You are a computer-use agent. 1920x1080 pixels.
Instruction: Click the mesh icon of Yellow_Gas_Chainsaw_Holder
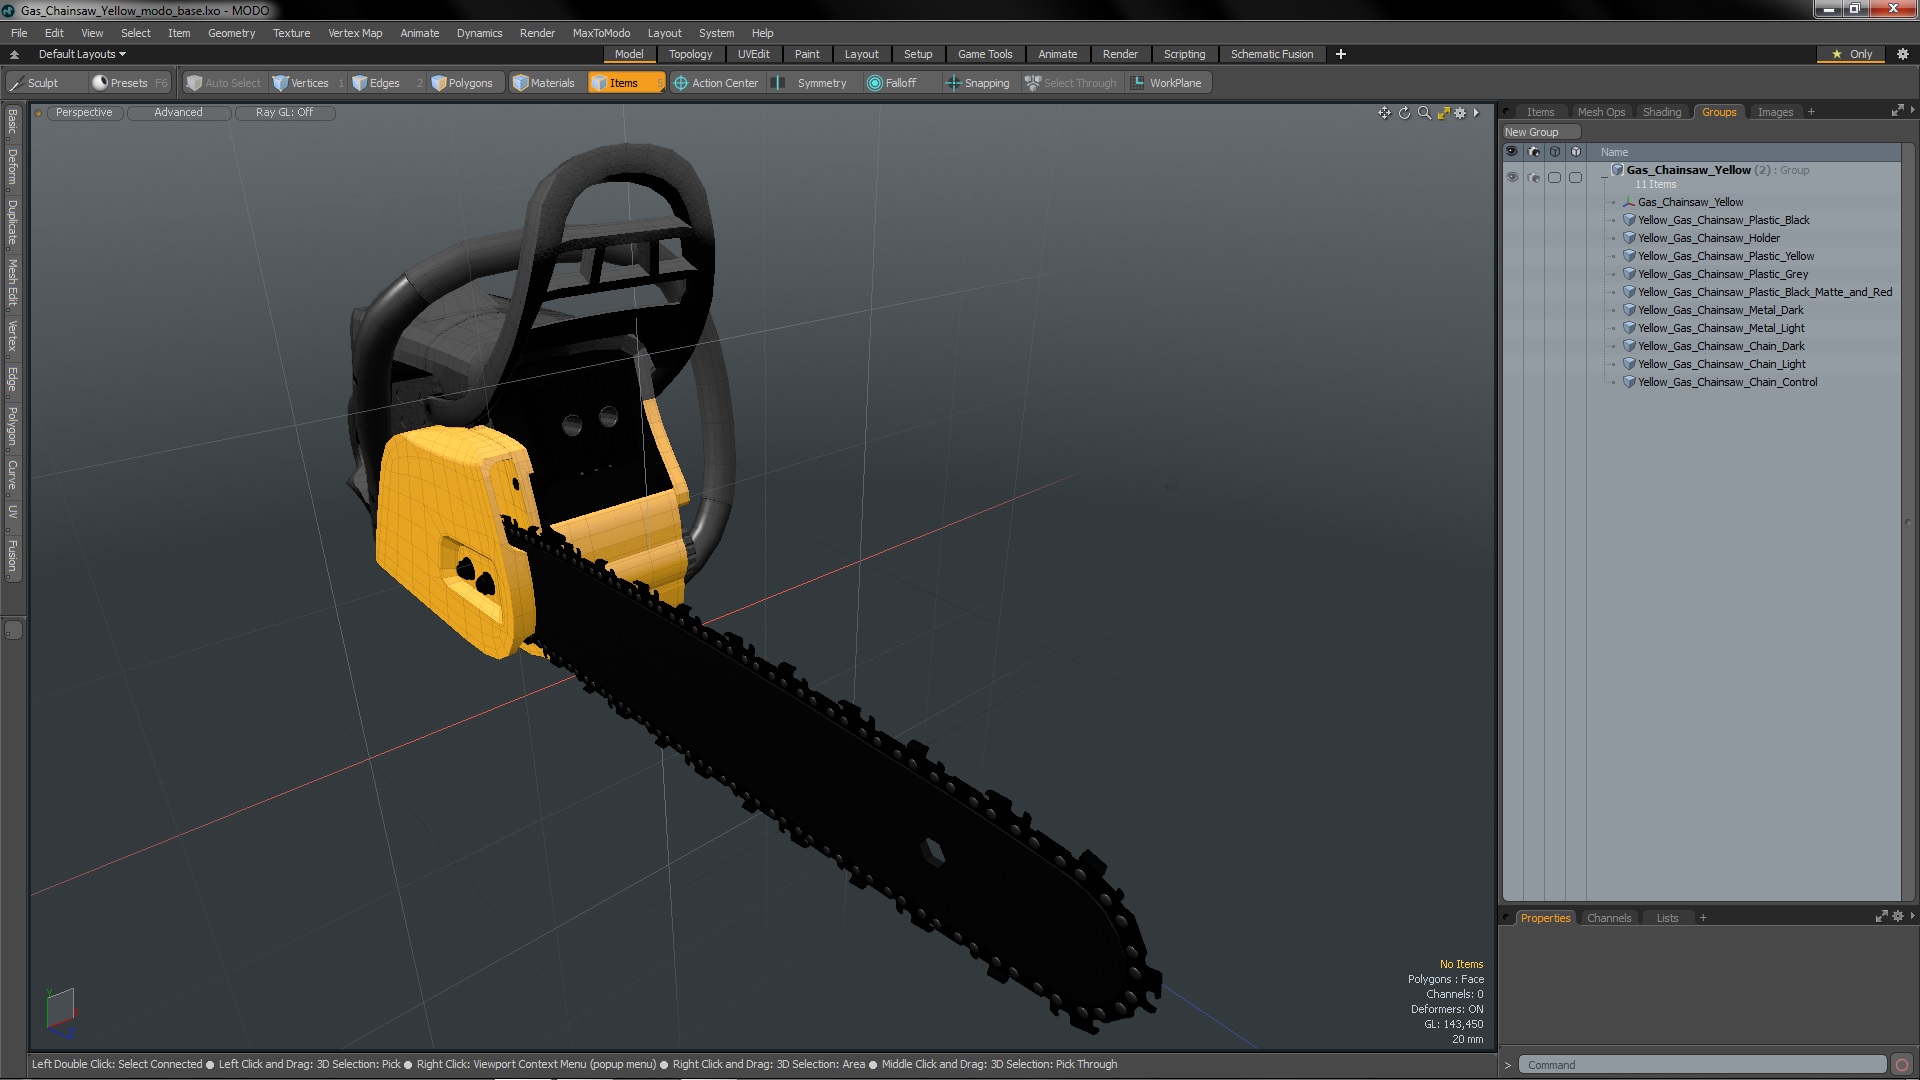(x=1629, y=238)
